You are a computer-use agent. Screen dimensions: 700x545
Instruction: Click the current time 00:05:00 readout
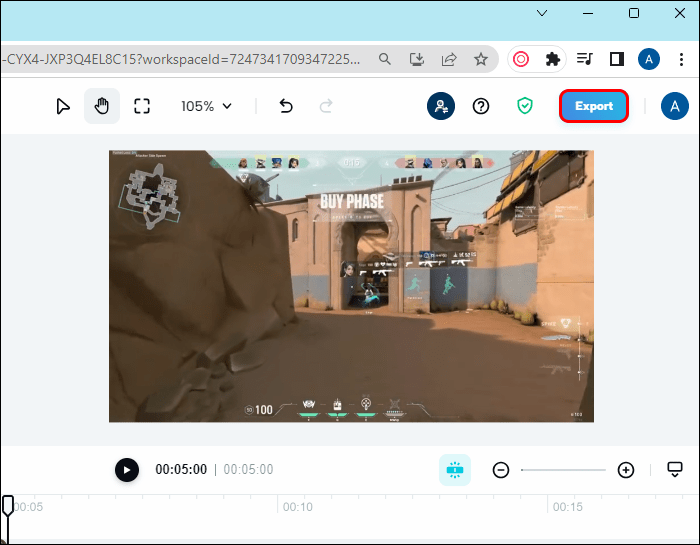[x=181, y=470]
